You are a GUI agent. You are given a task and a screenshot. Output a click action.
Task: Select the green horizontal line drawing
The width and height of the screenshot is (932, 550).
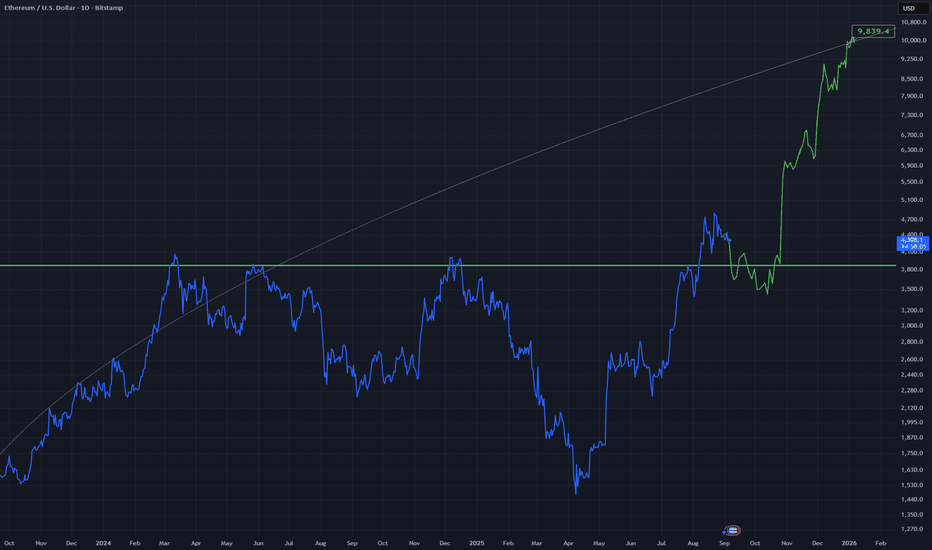(448, 265)
